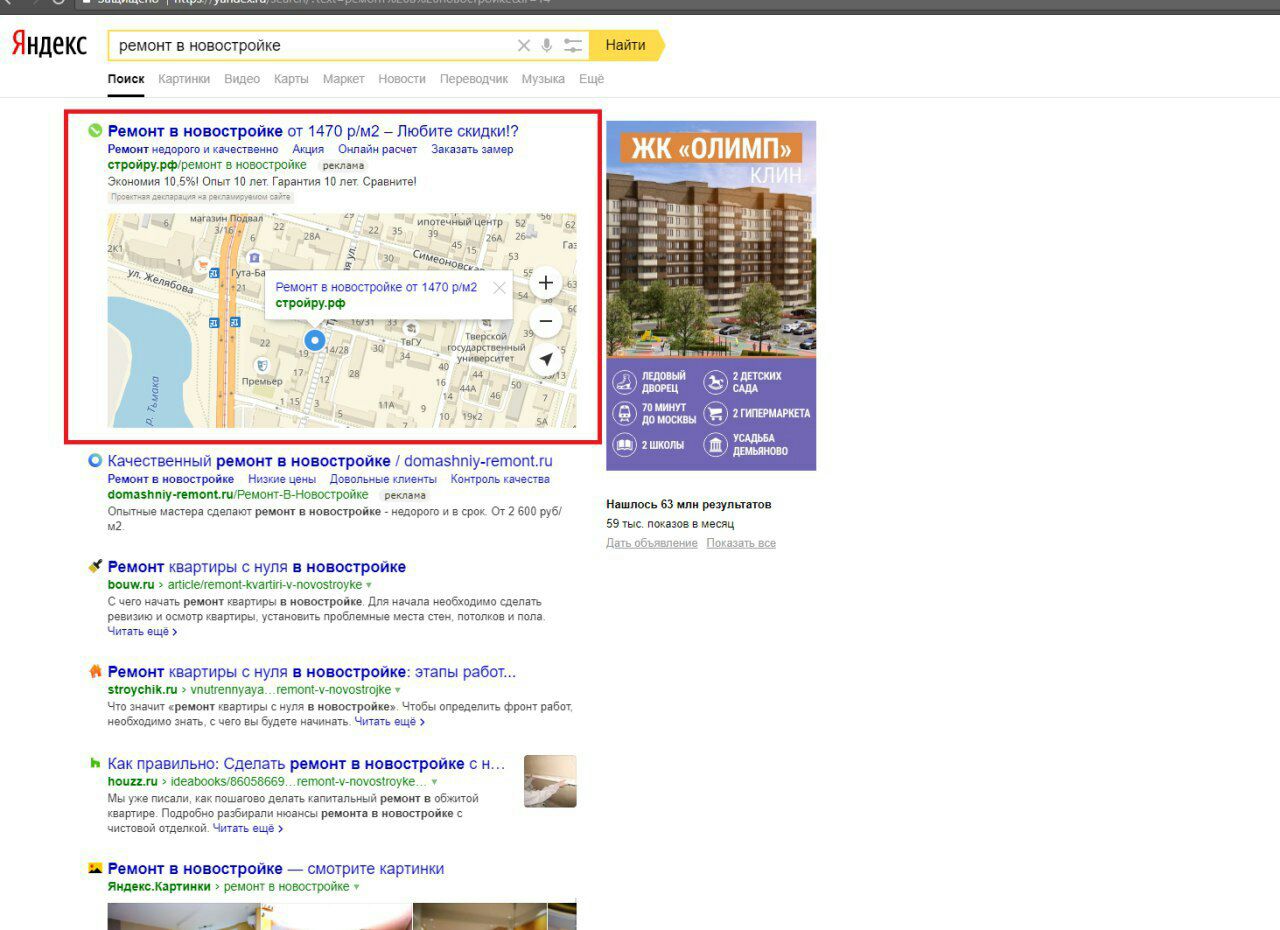Open Качественный ремонт в новостройке ad title
1280x930 pixels.
(x=330, y=461)
